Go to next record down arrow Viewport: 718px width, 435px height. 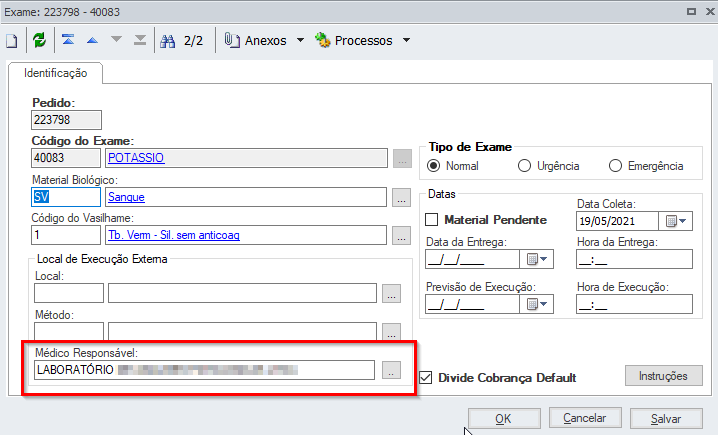[x=116, y=39]
